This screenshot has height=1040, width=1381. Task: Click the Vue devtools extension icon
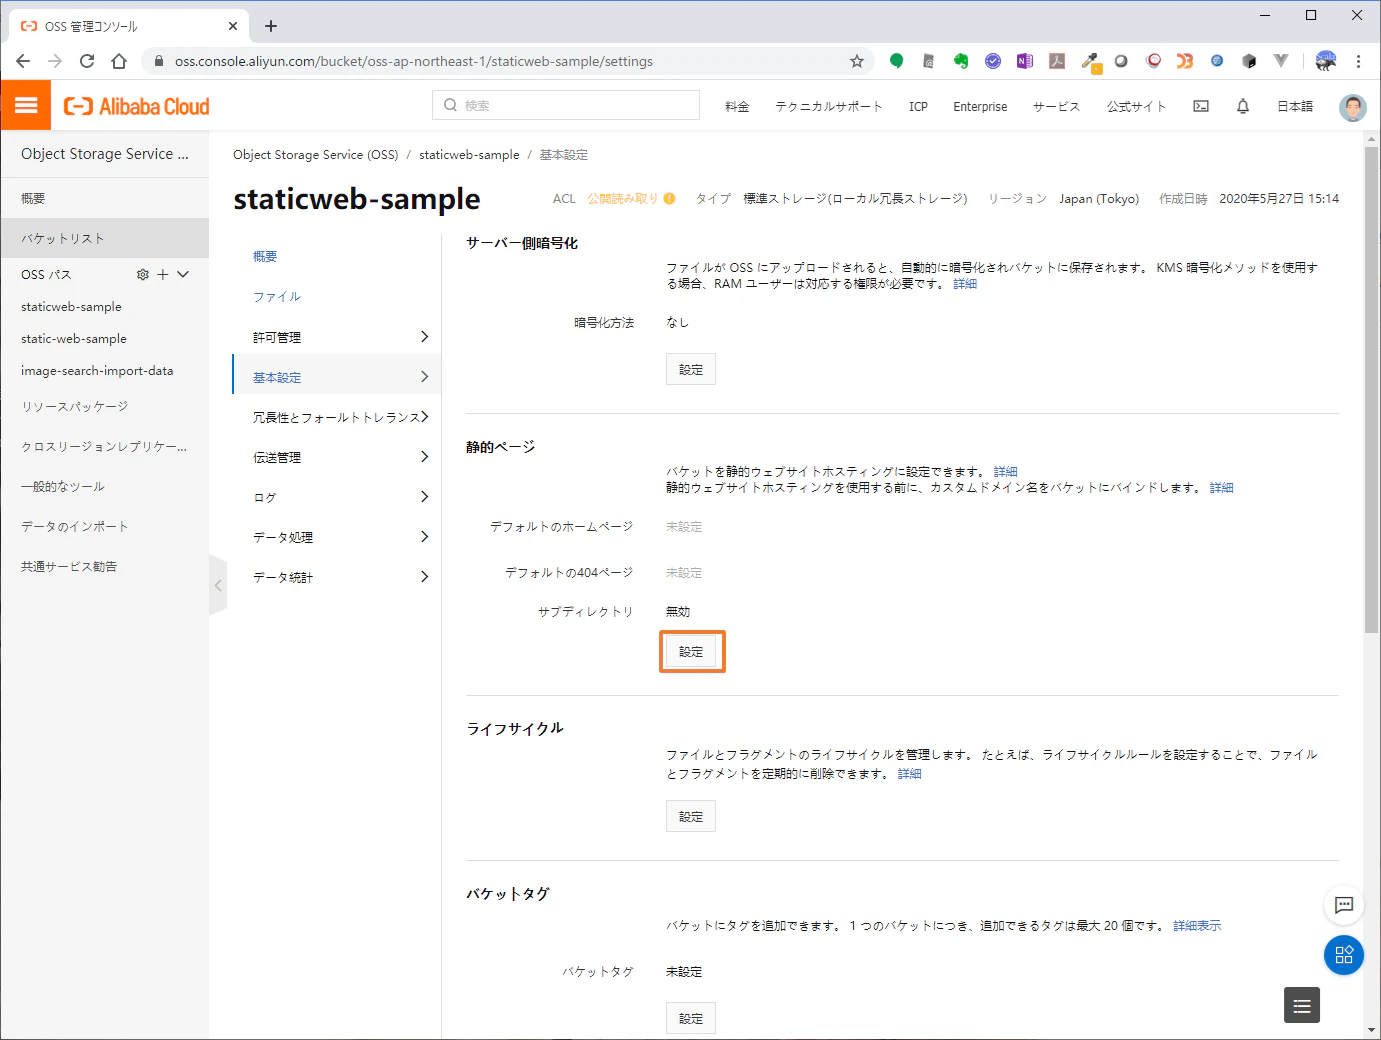(x=1281, y=61)
